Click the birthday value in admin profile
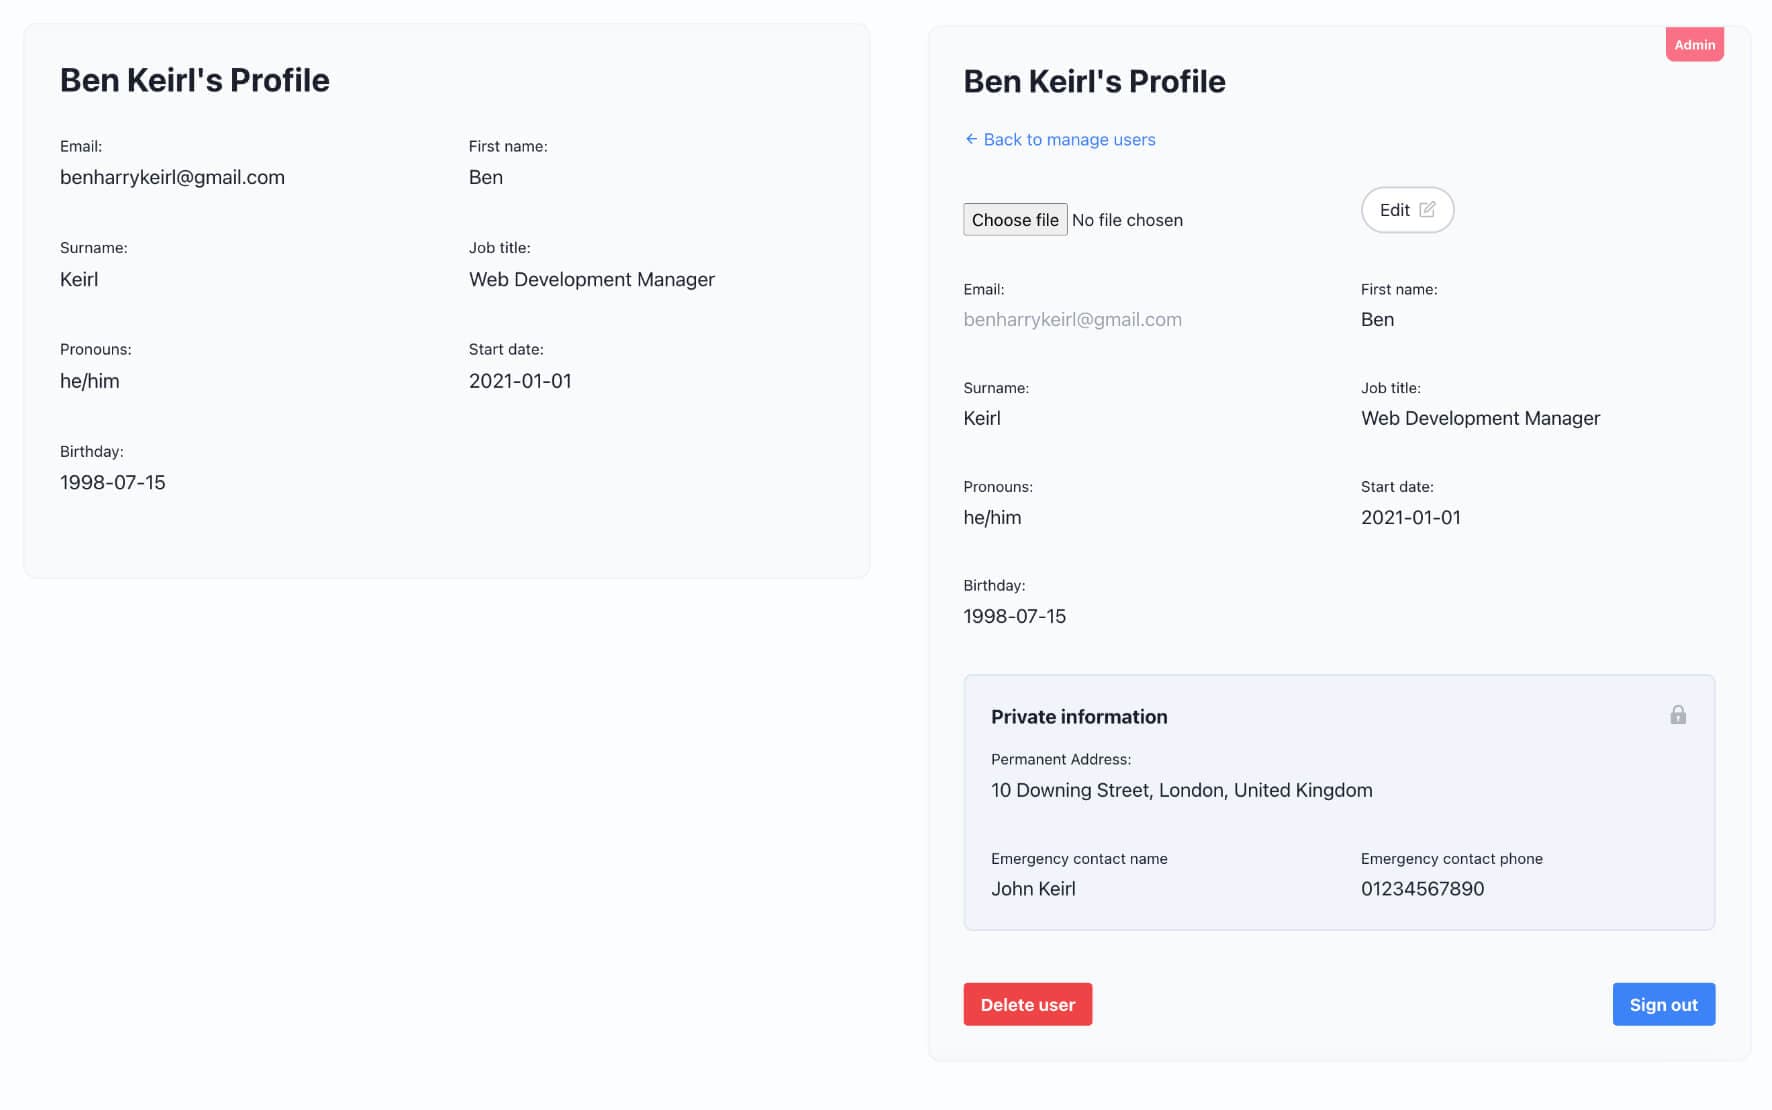Image resolution: width=1772 pixels, height=1110 pixels. [1014, 616]
